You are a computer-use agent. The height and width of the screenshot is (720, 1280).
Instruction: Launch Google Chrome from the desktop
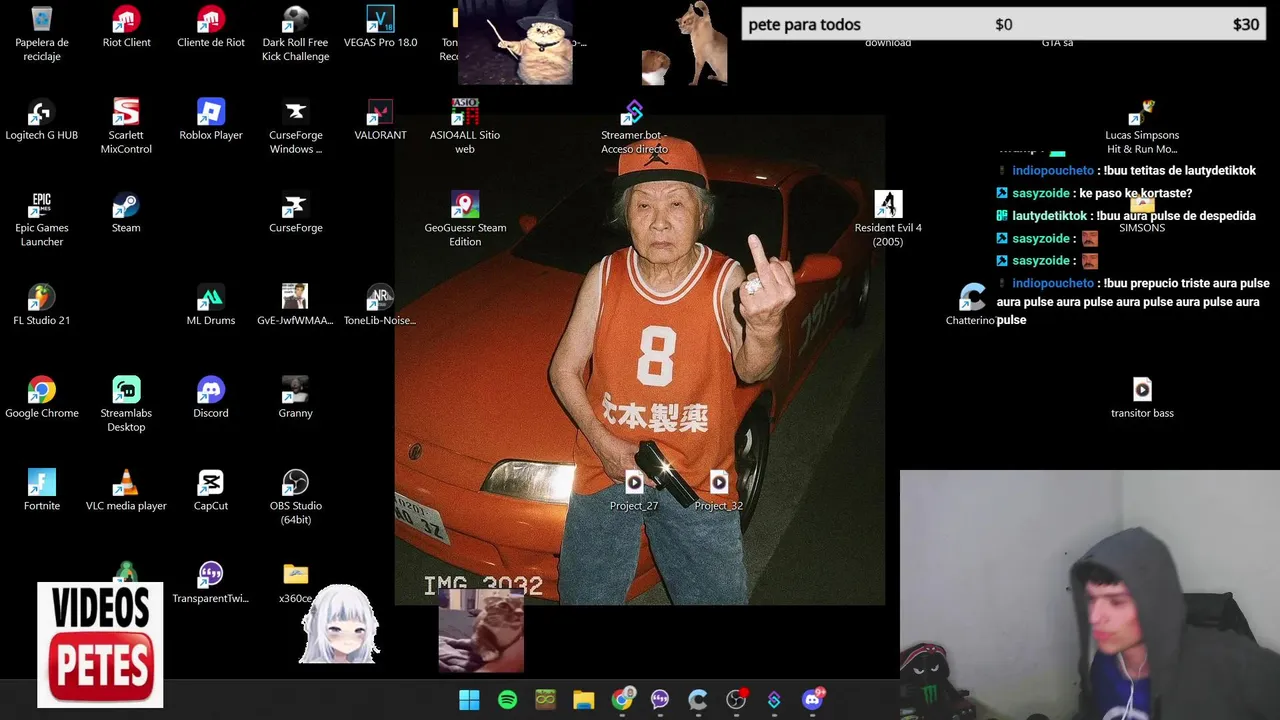click(42, 398)
